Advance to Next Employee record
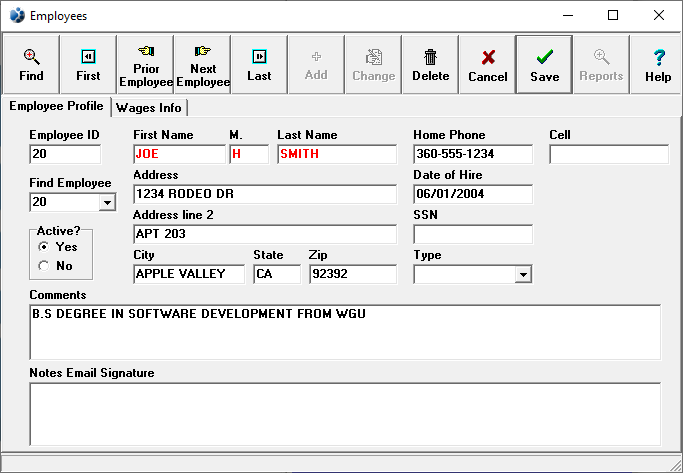683x473 pixels. [202, 65]
